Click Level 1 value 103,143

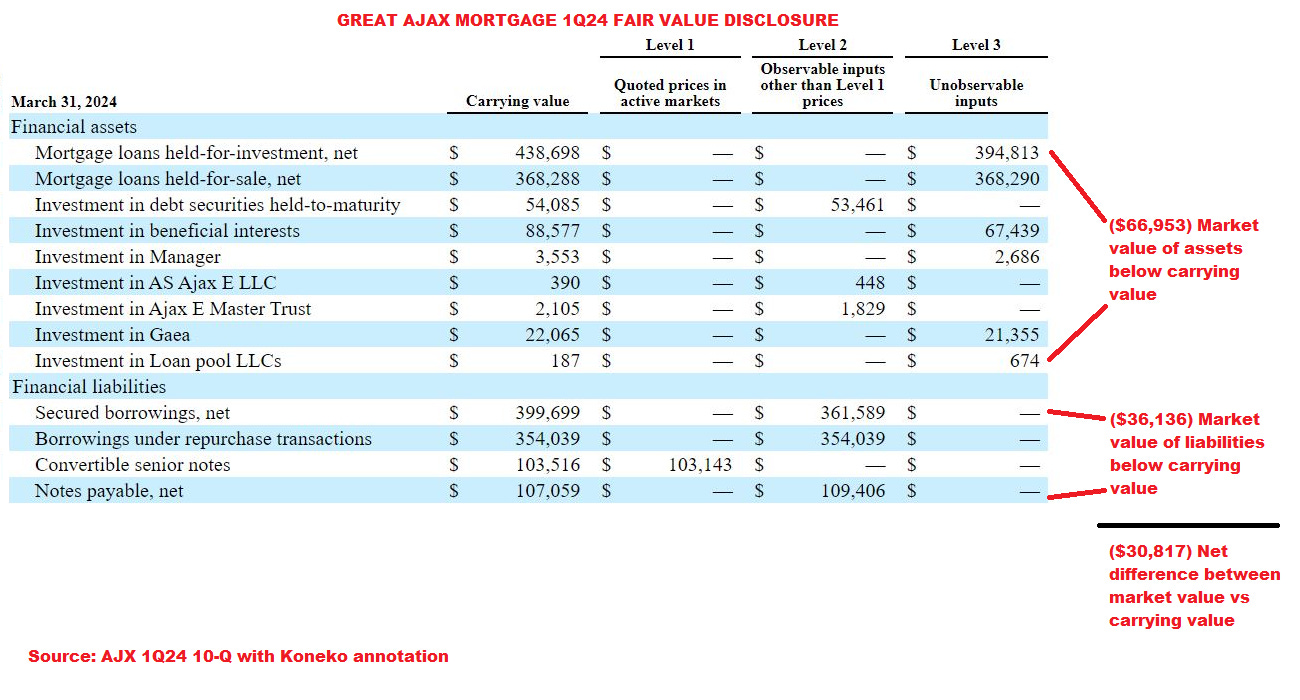[700, 465]
